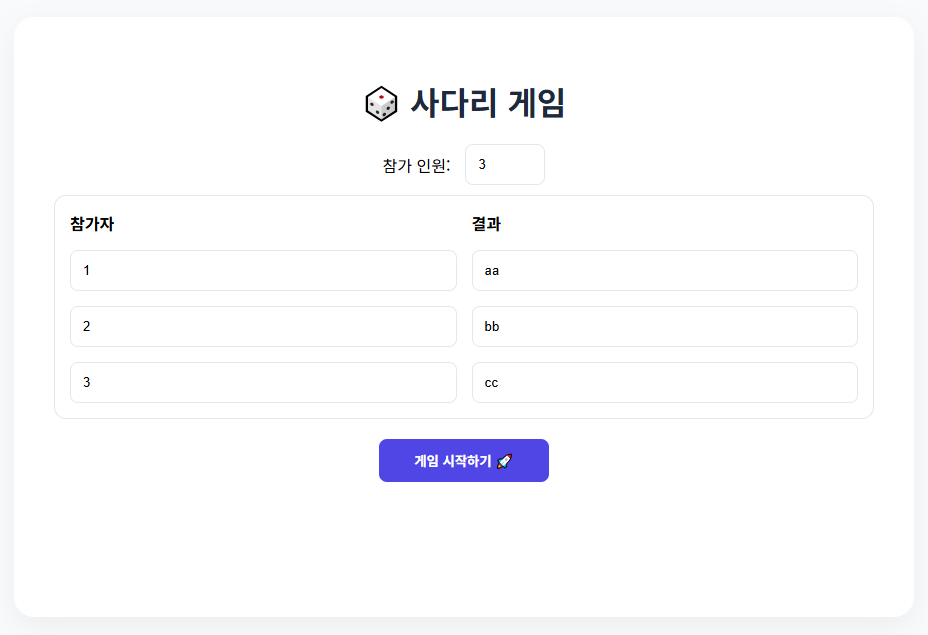928x635 pixels.
Task: Click the purple start game button label text
Action: point(452,460)
